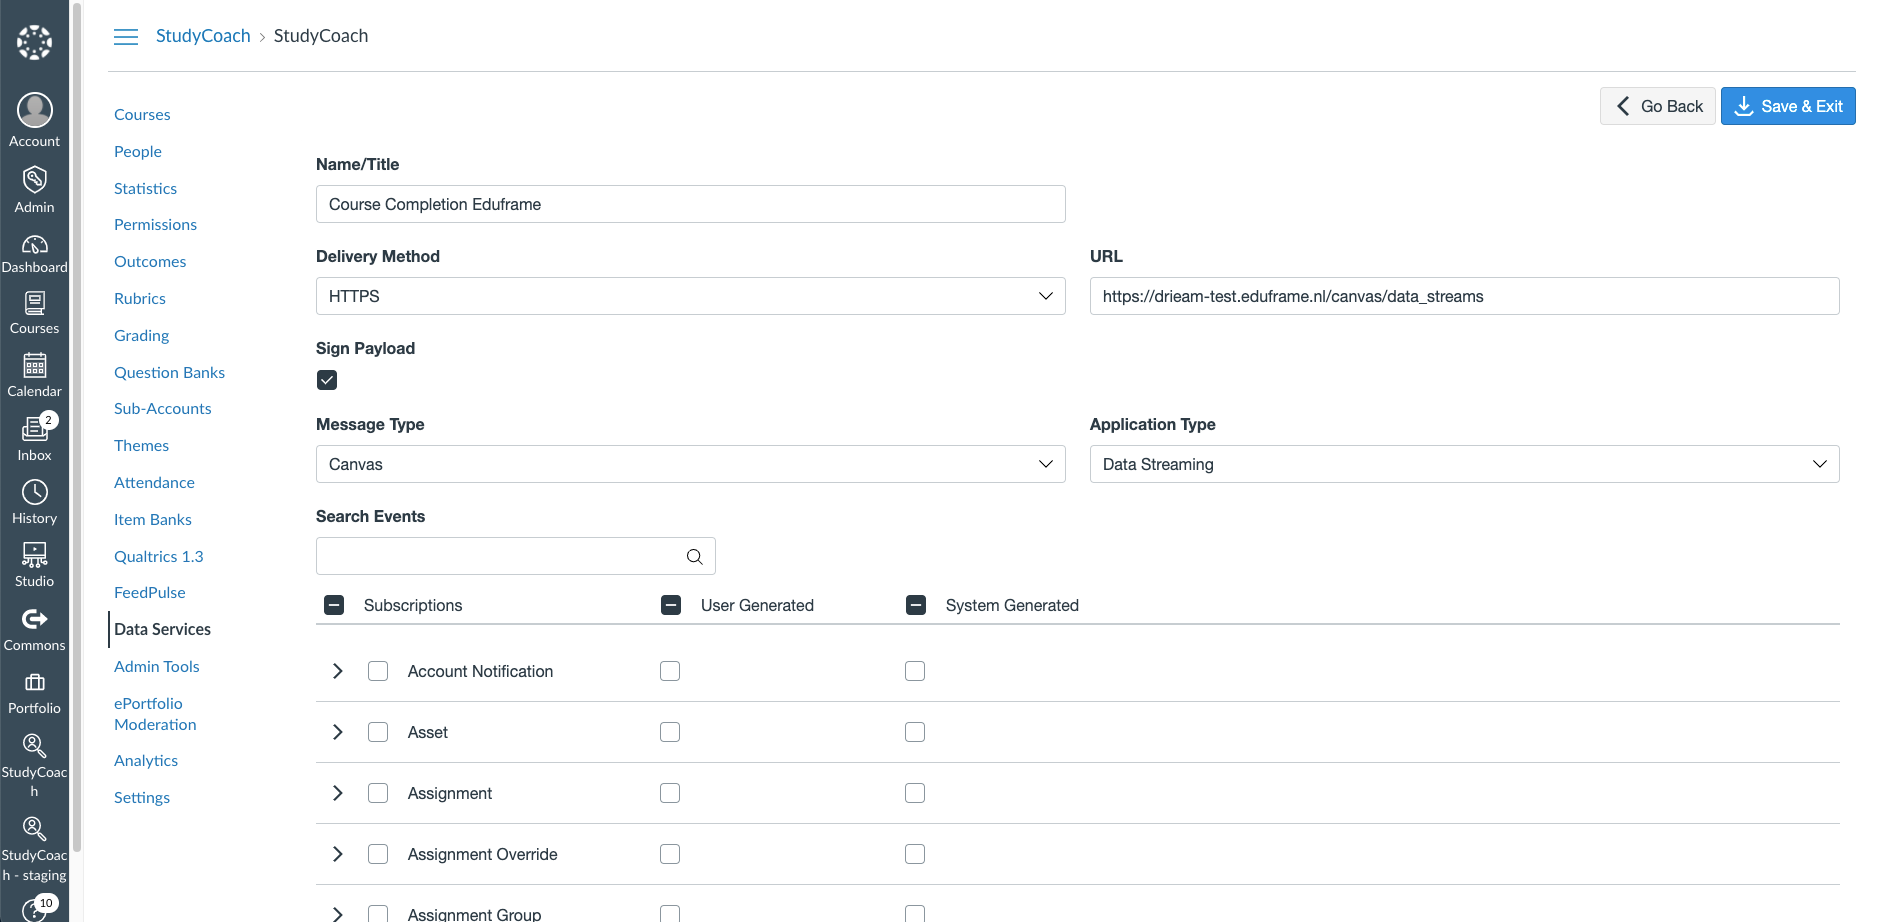Image resolution: width=1878 pixels, height=922 pixels.
Task: Toggle the Subscriptions select-all checkbox
Action: 334,605
